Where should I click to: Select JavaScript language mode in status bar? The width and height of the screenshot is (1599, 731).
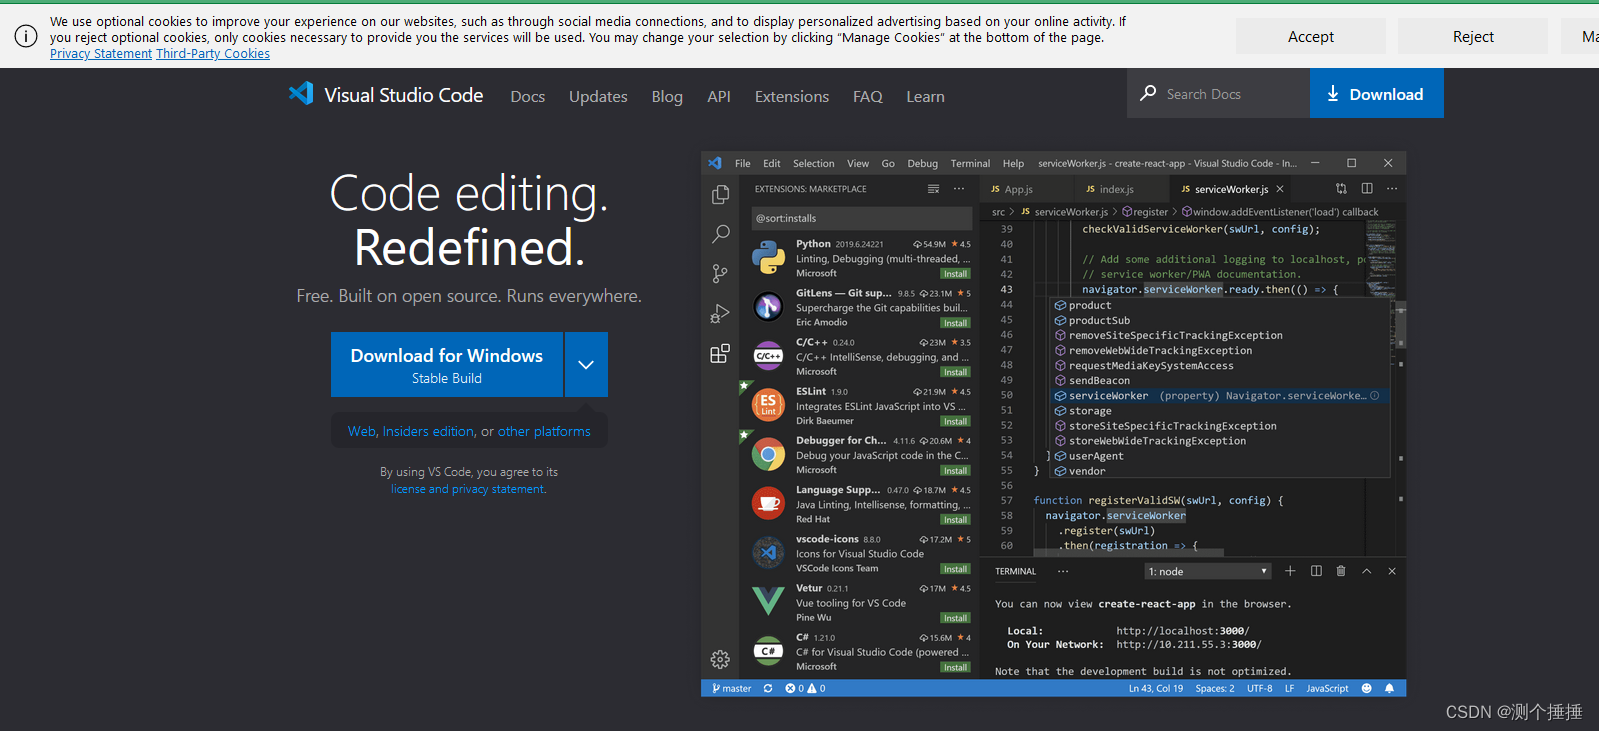coord(1327,688)
